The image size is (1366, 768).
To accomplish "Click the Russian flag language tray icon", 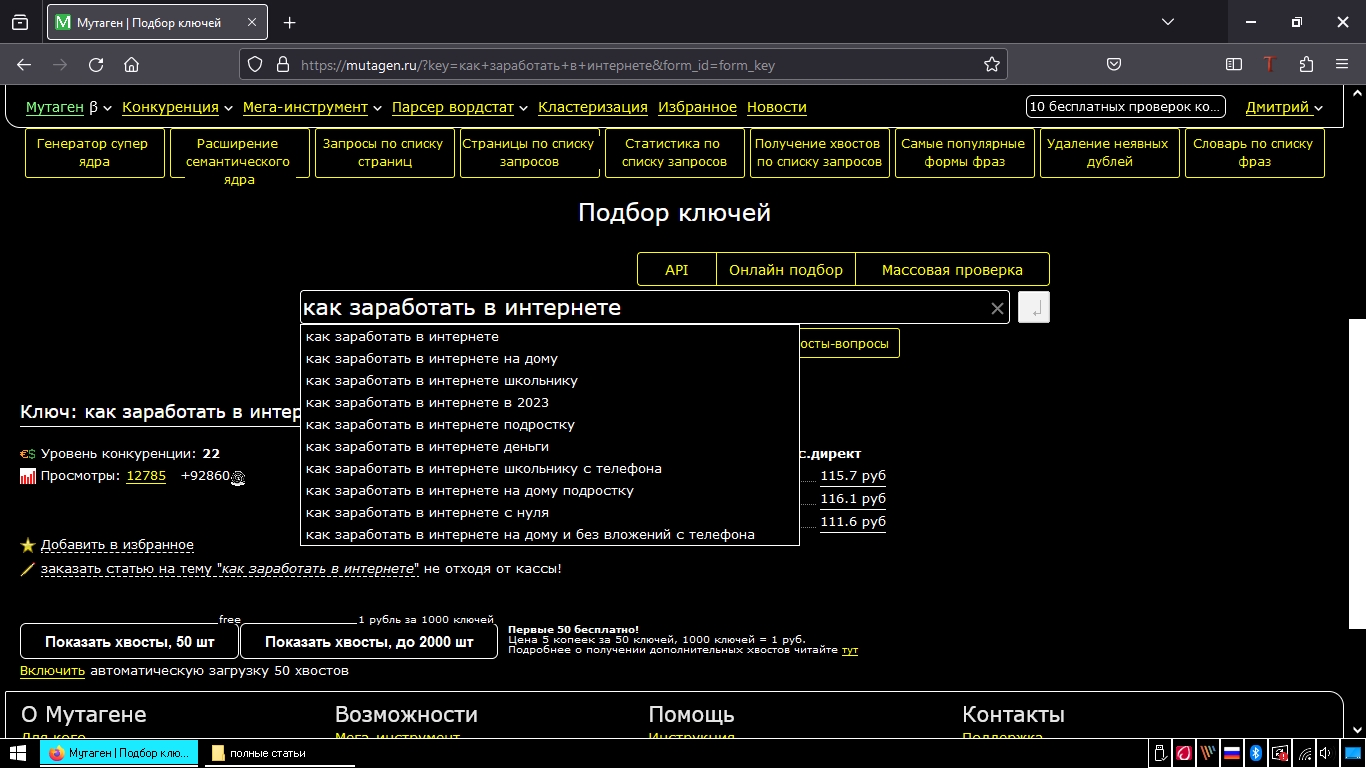I will pyautogui.click(x=1232, y=753).
